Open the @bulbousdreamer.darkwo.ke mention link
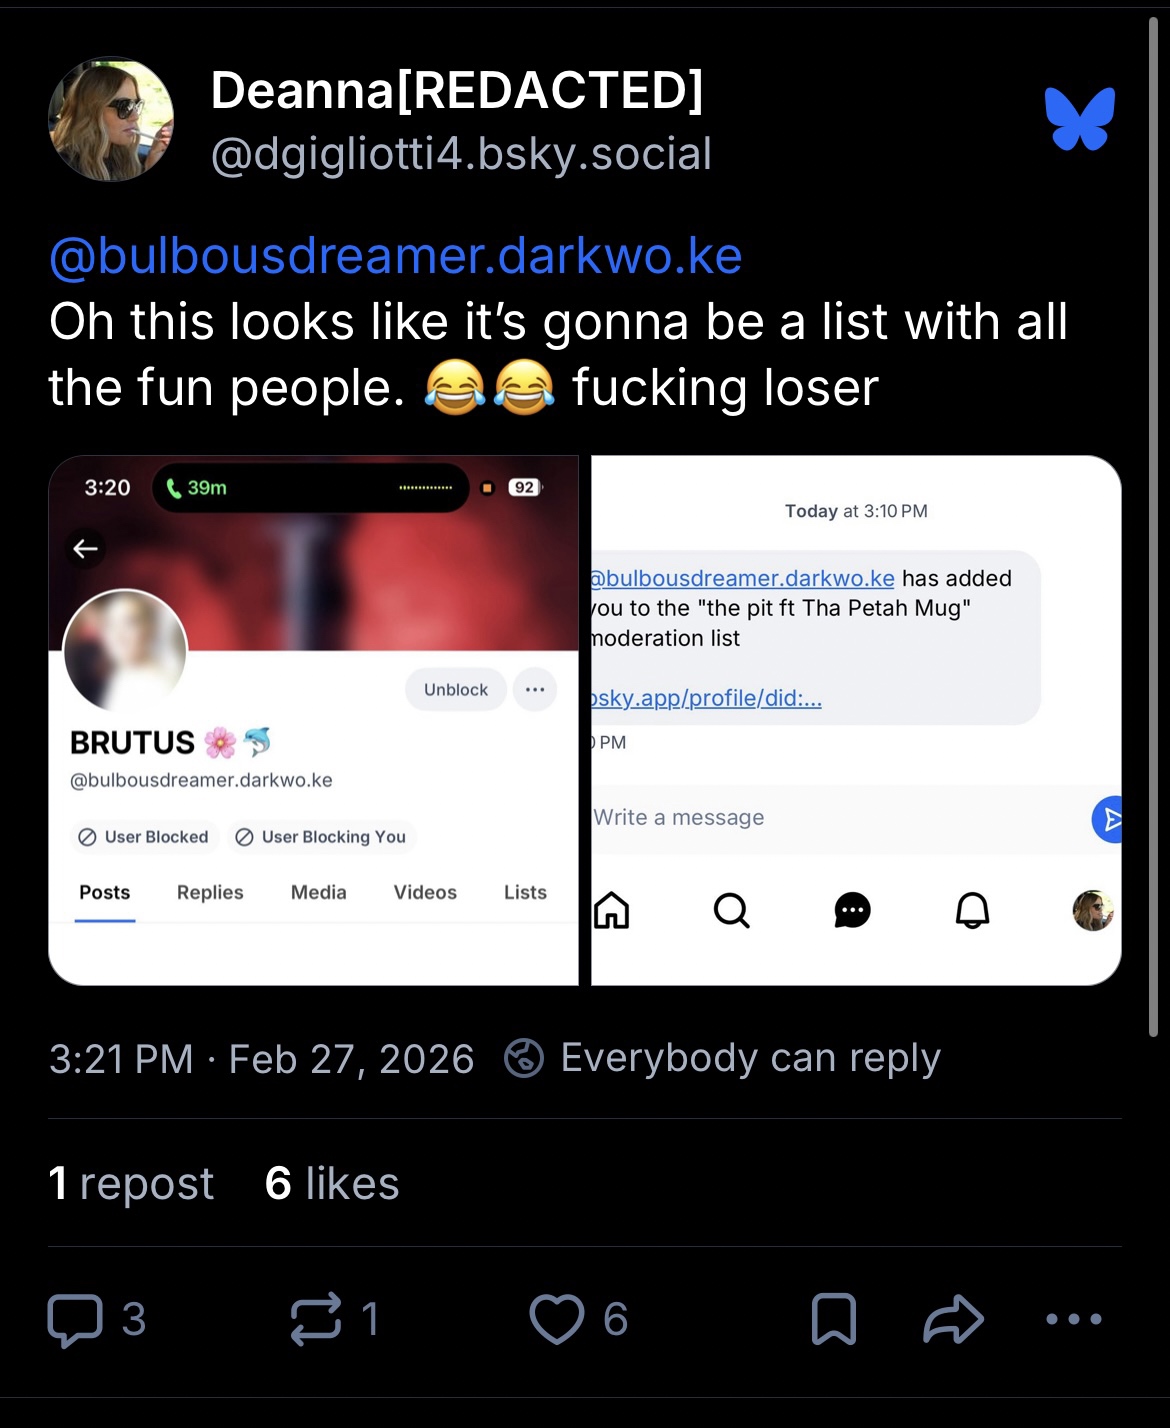 (396, 256)
